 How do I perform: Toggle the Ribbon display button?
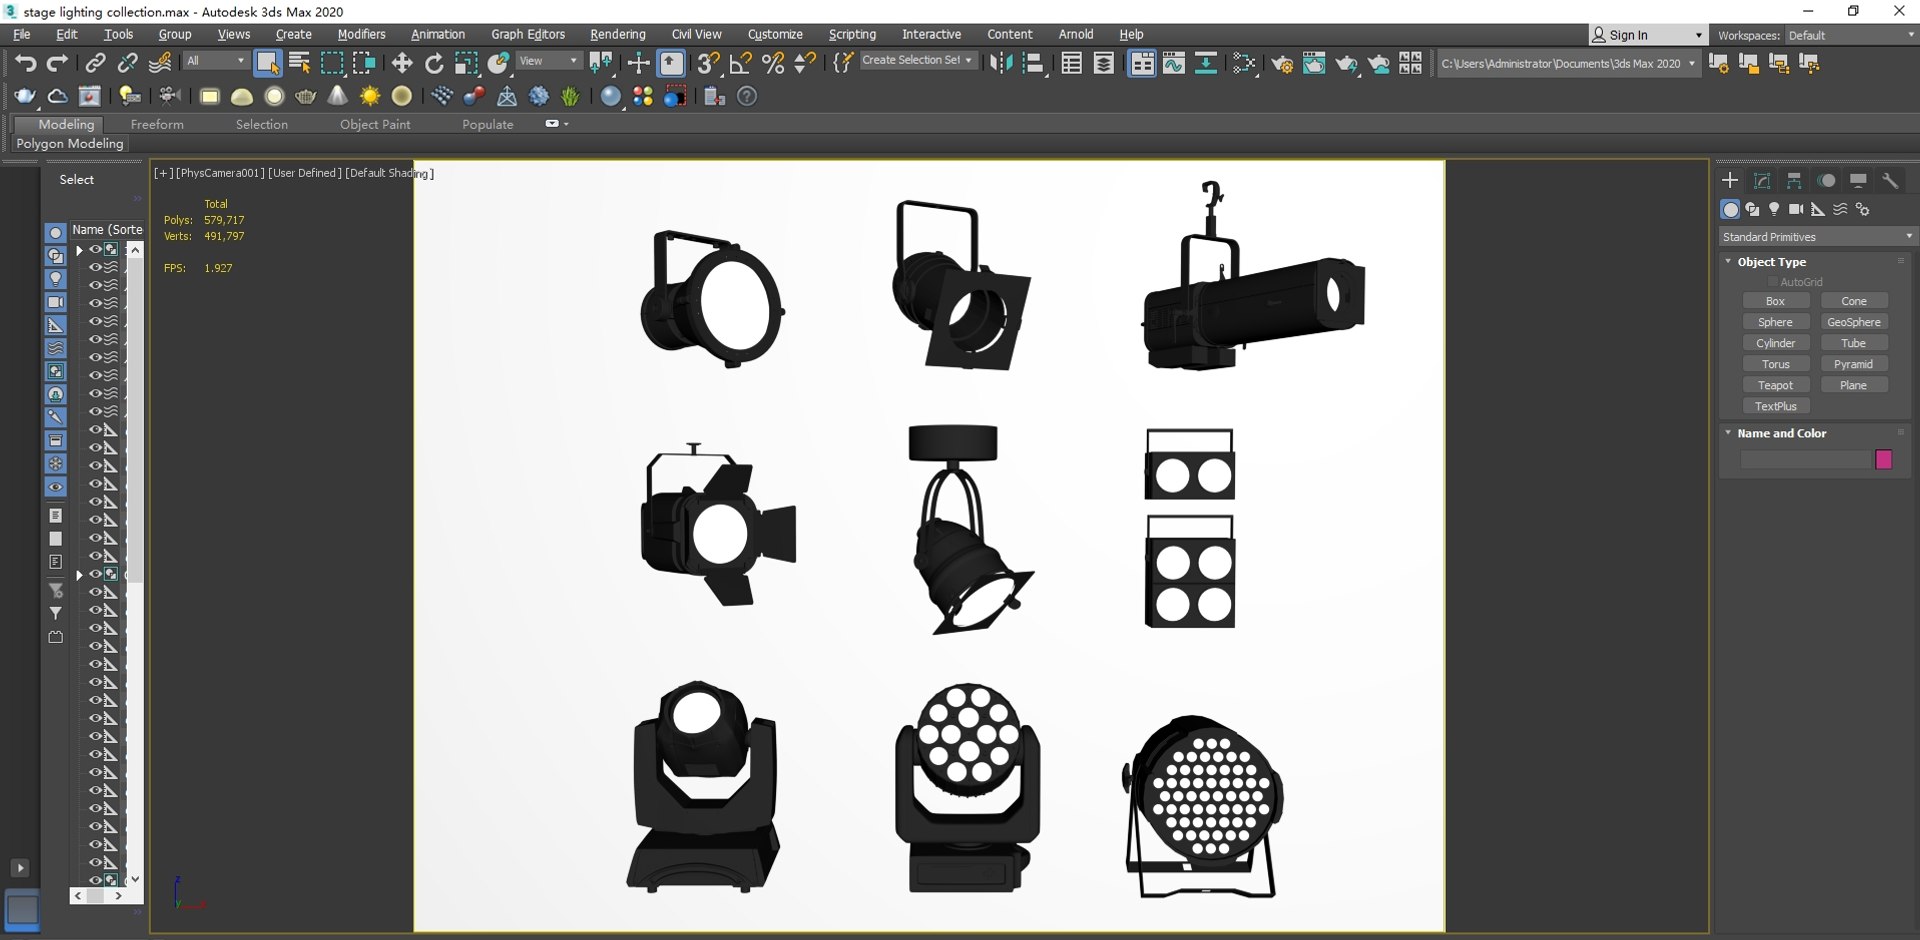coord(1141,63)
